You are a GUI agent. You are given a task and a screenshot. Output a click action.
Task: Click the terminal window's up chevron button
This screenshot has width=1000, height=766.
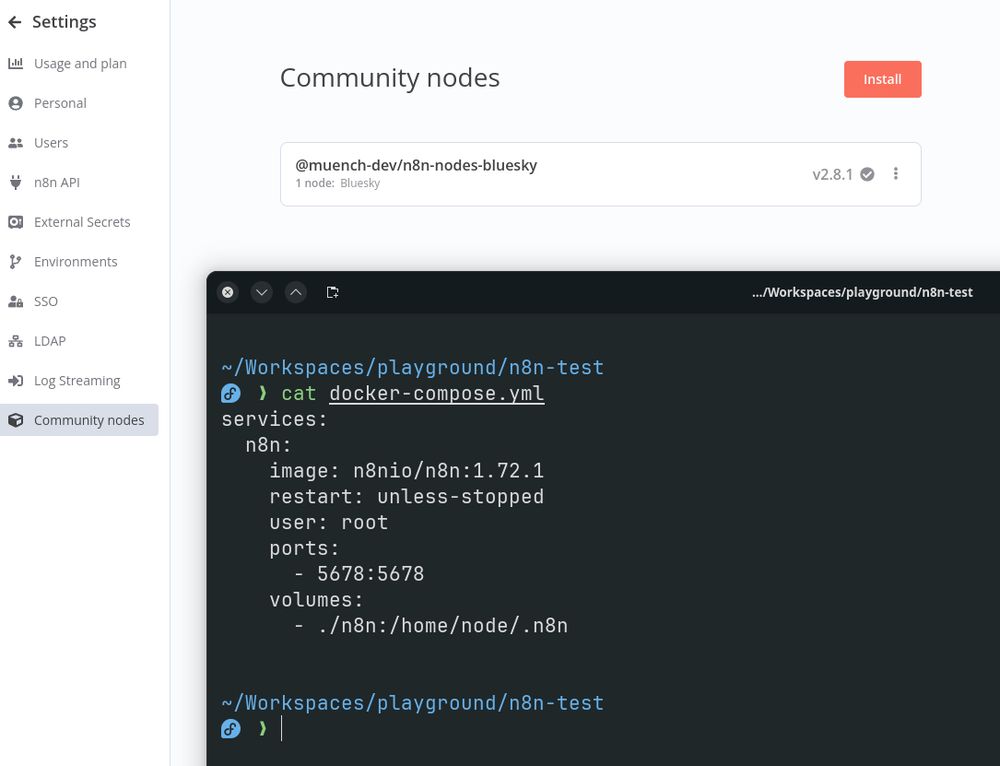(x=295, y=292)
